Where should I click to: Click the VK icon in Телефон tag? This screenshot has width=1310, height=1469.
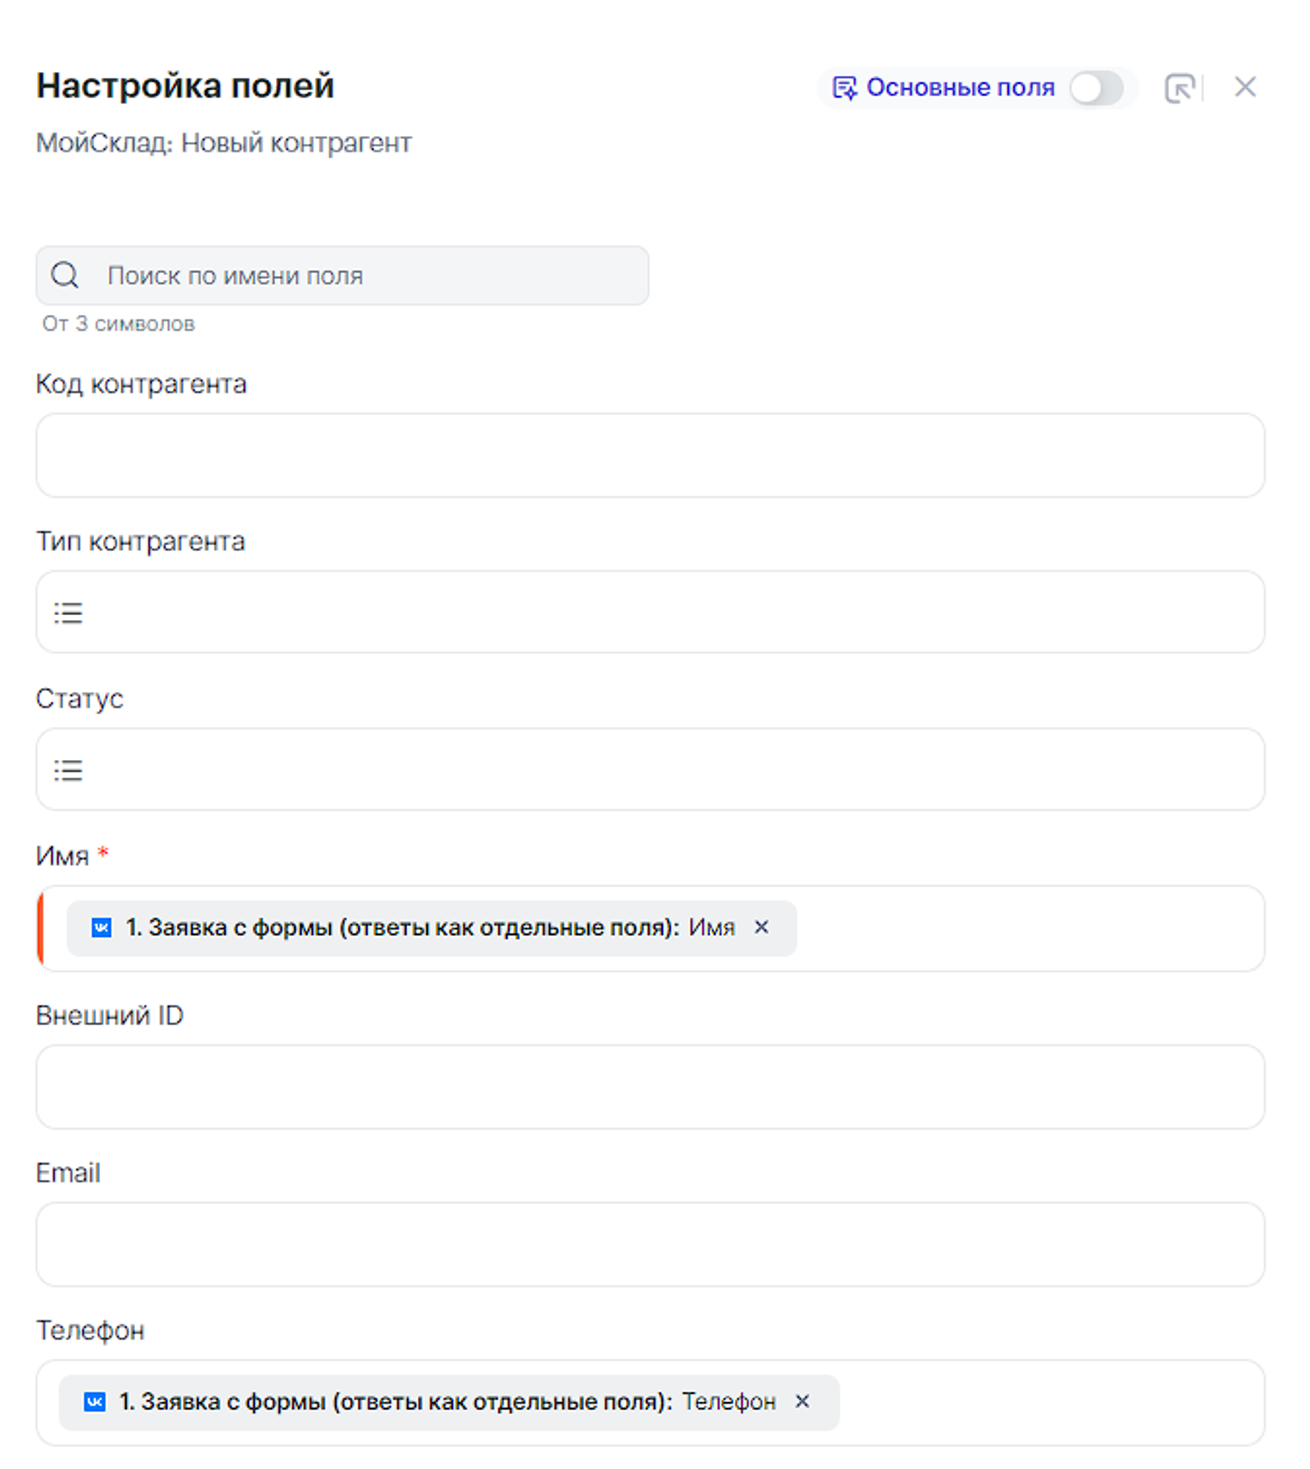95,1402
